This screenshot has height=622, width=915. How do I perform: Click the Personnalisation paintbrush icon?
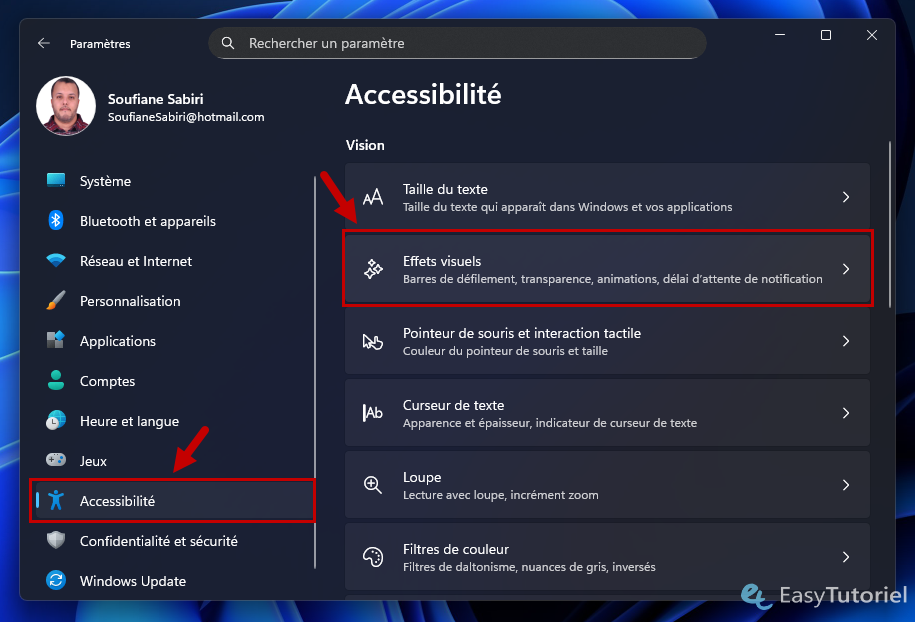click(x=58, y=301)
